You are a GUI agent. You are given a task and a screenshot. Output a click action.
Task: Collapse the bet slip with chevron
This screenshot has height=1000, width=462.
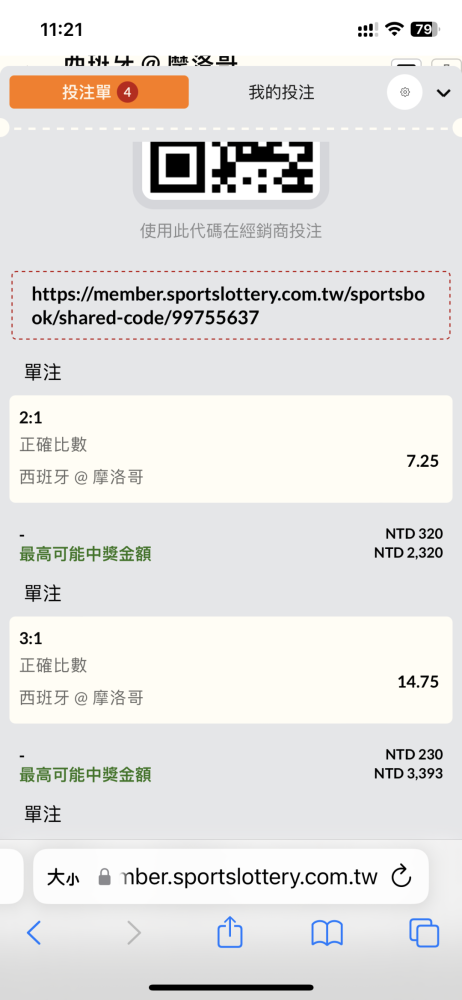(443, 93)
